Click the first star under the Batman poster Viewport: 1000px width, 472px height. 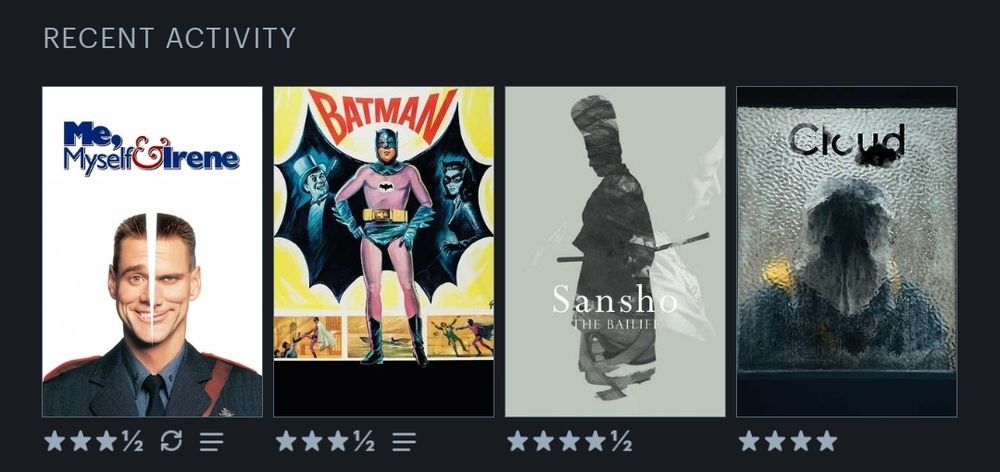click(x=286, y=441)
